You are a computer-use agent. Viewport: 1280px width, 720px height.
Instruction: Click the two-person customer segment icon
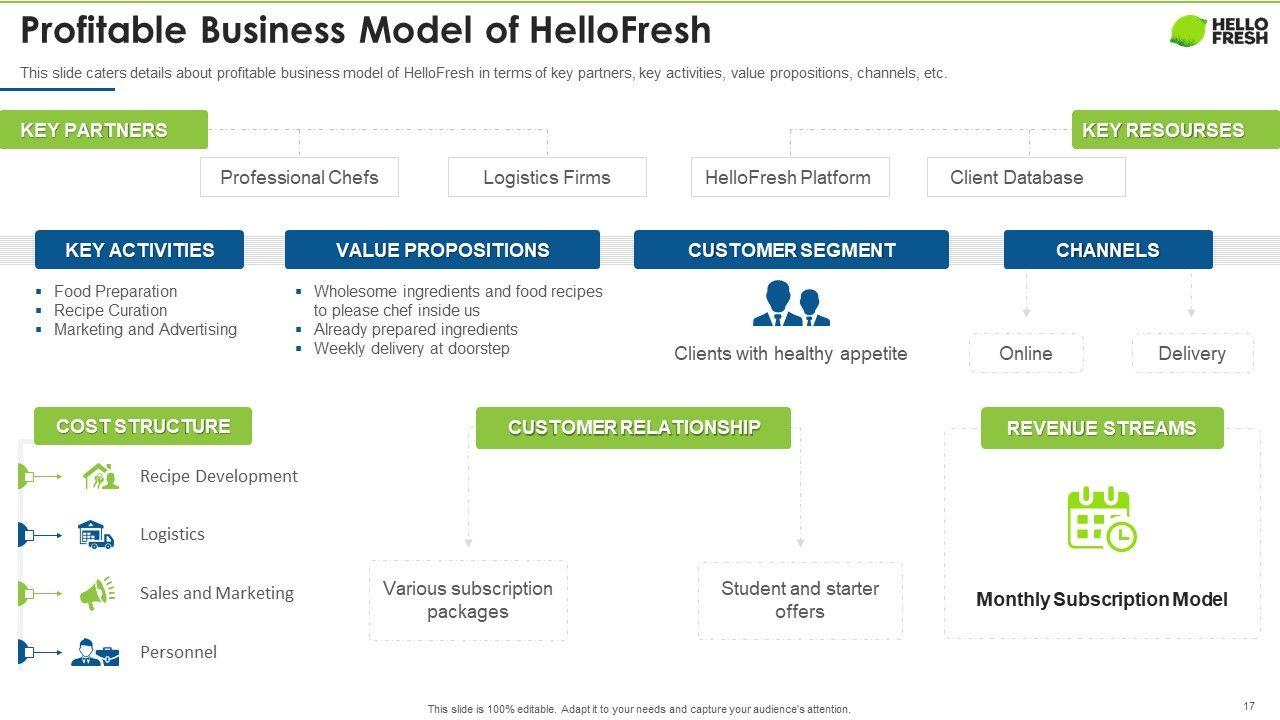coord(791,304)
